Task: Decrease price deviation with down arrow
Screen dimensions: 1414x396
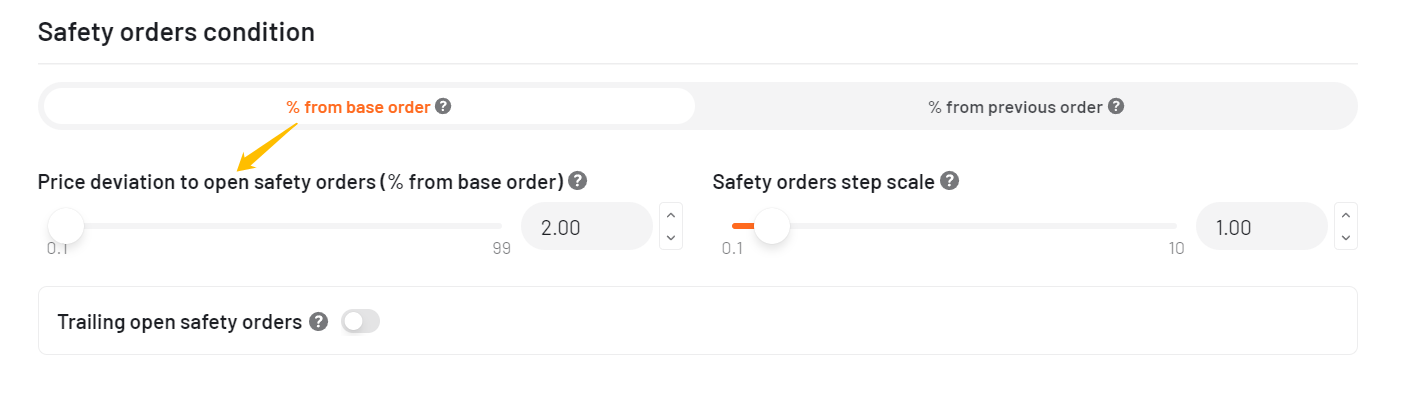Action: (x=671, y=238)
